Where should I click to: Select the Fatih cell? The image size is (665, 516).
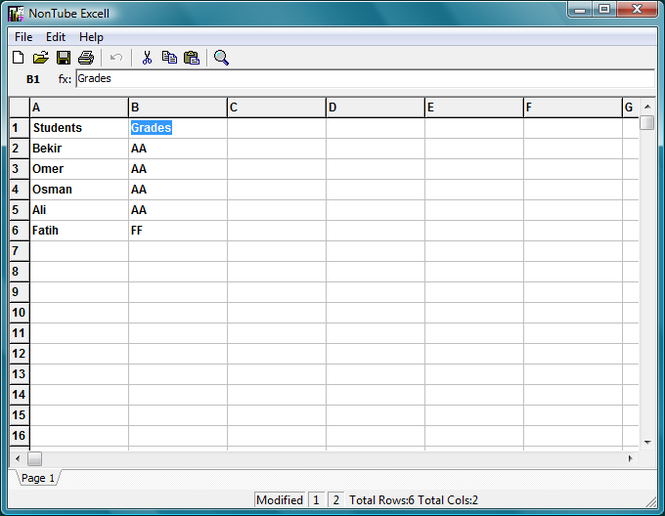[x=79, y=231]
